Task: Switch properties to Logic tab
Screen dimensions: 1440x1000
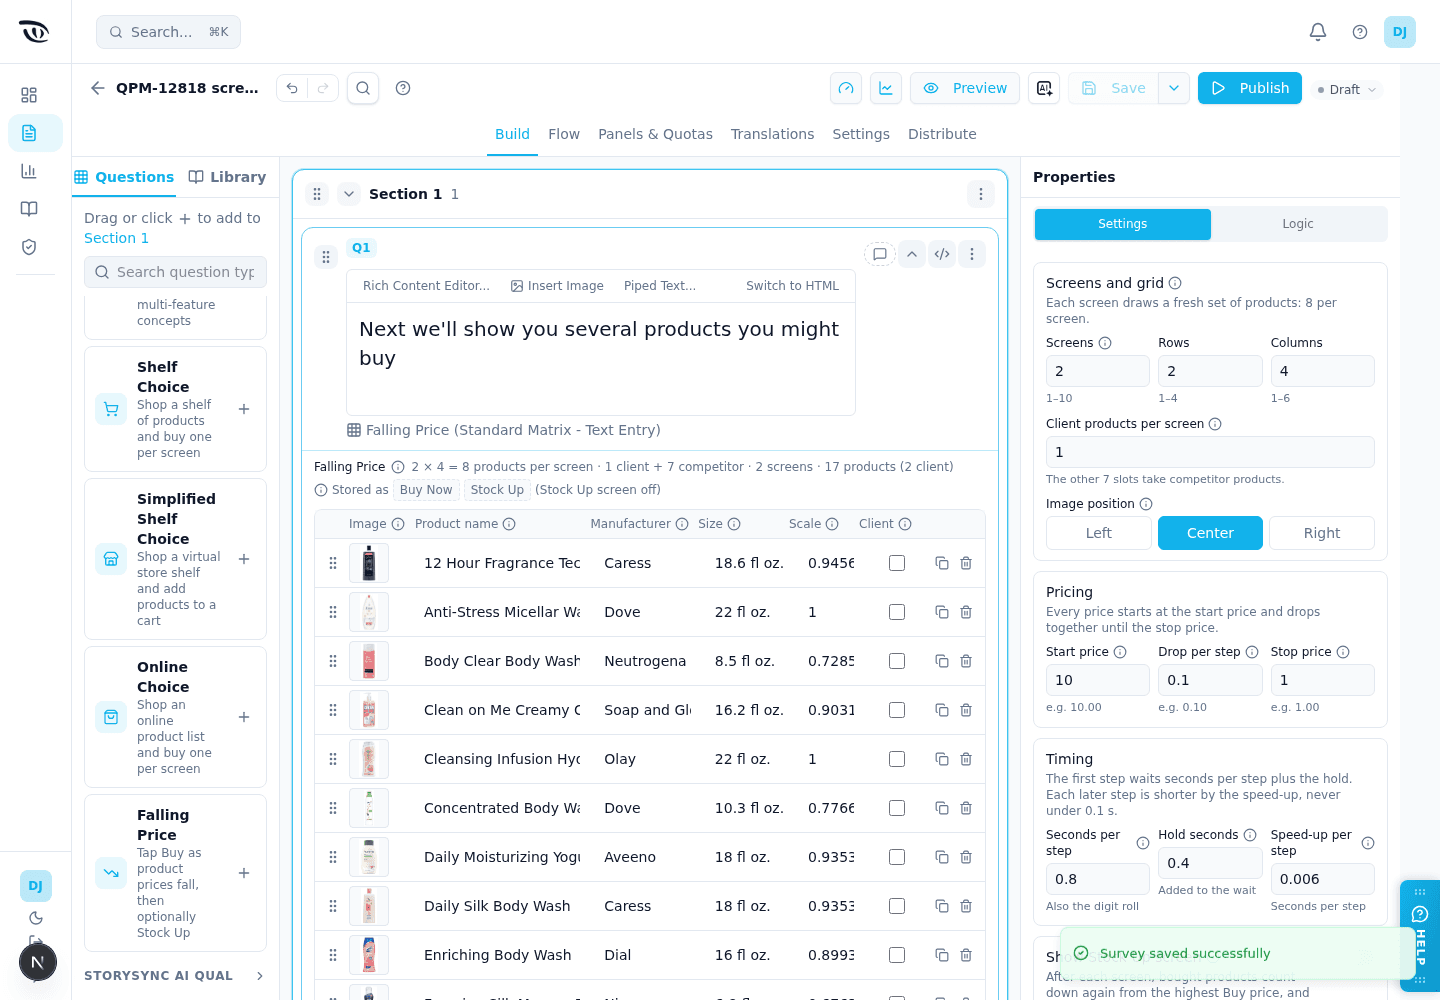Action: [1298, 224]
